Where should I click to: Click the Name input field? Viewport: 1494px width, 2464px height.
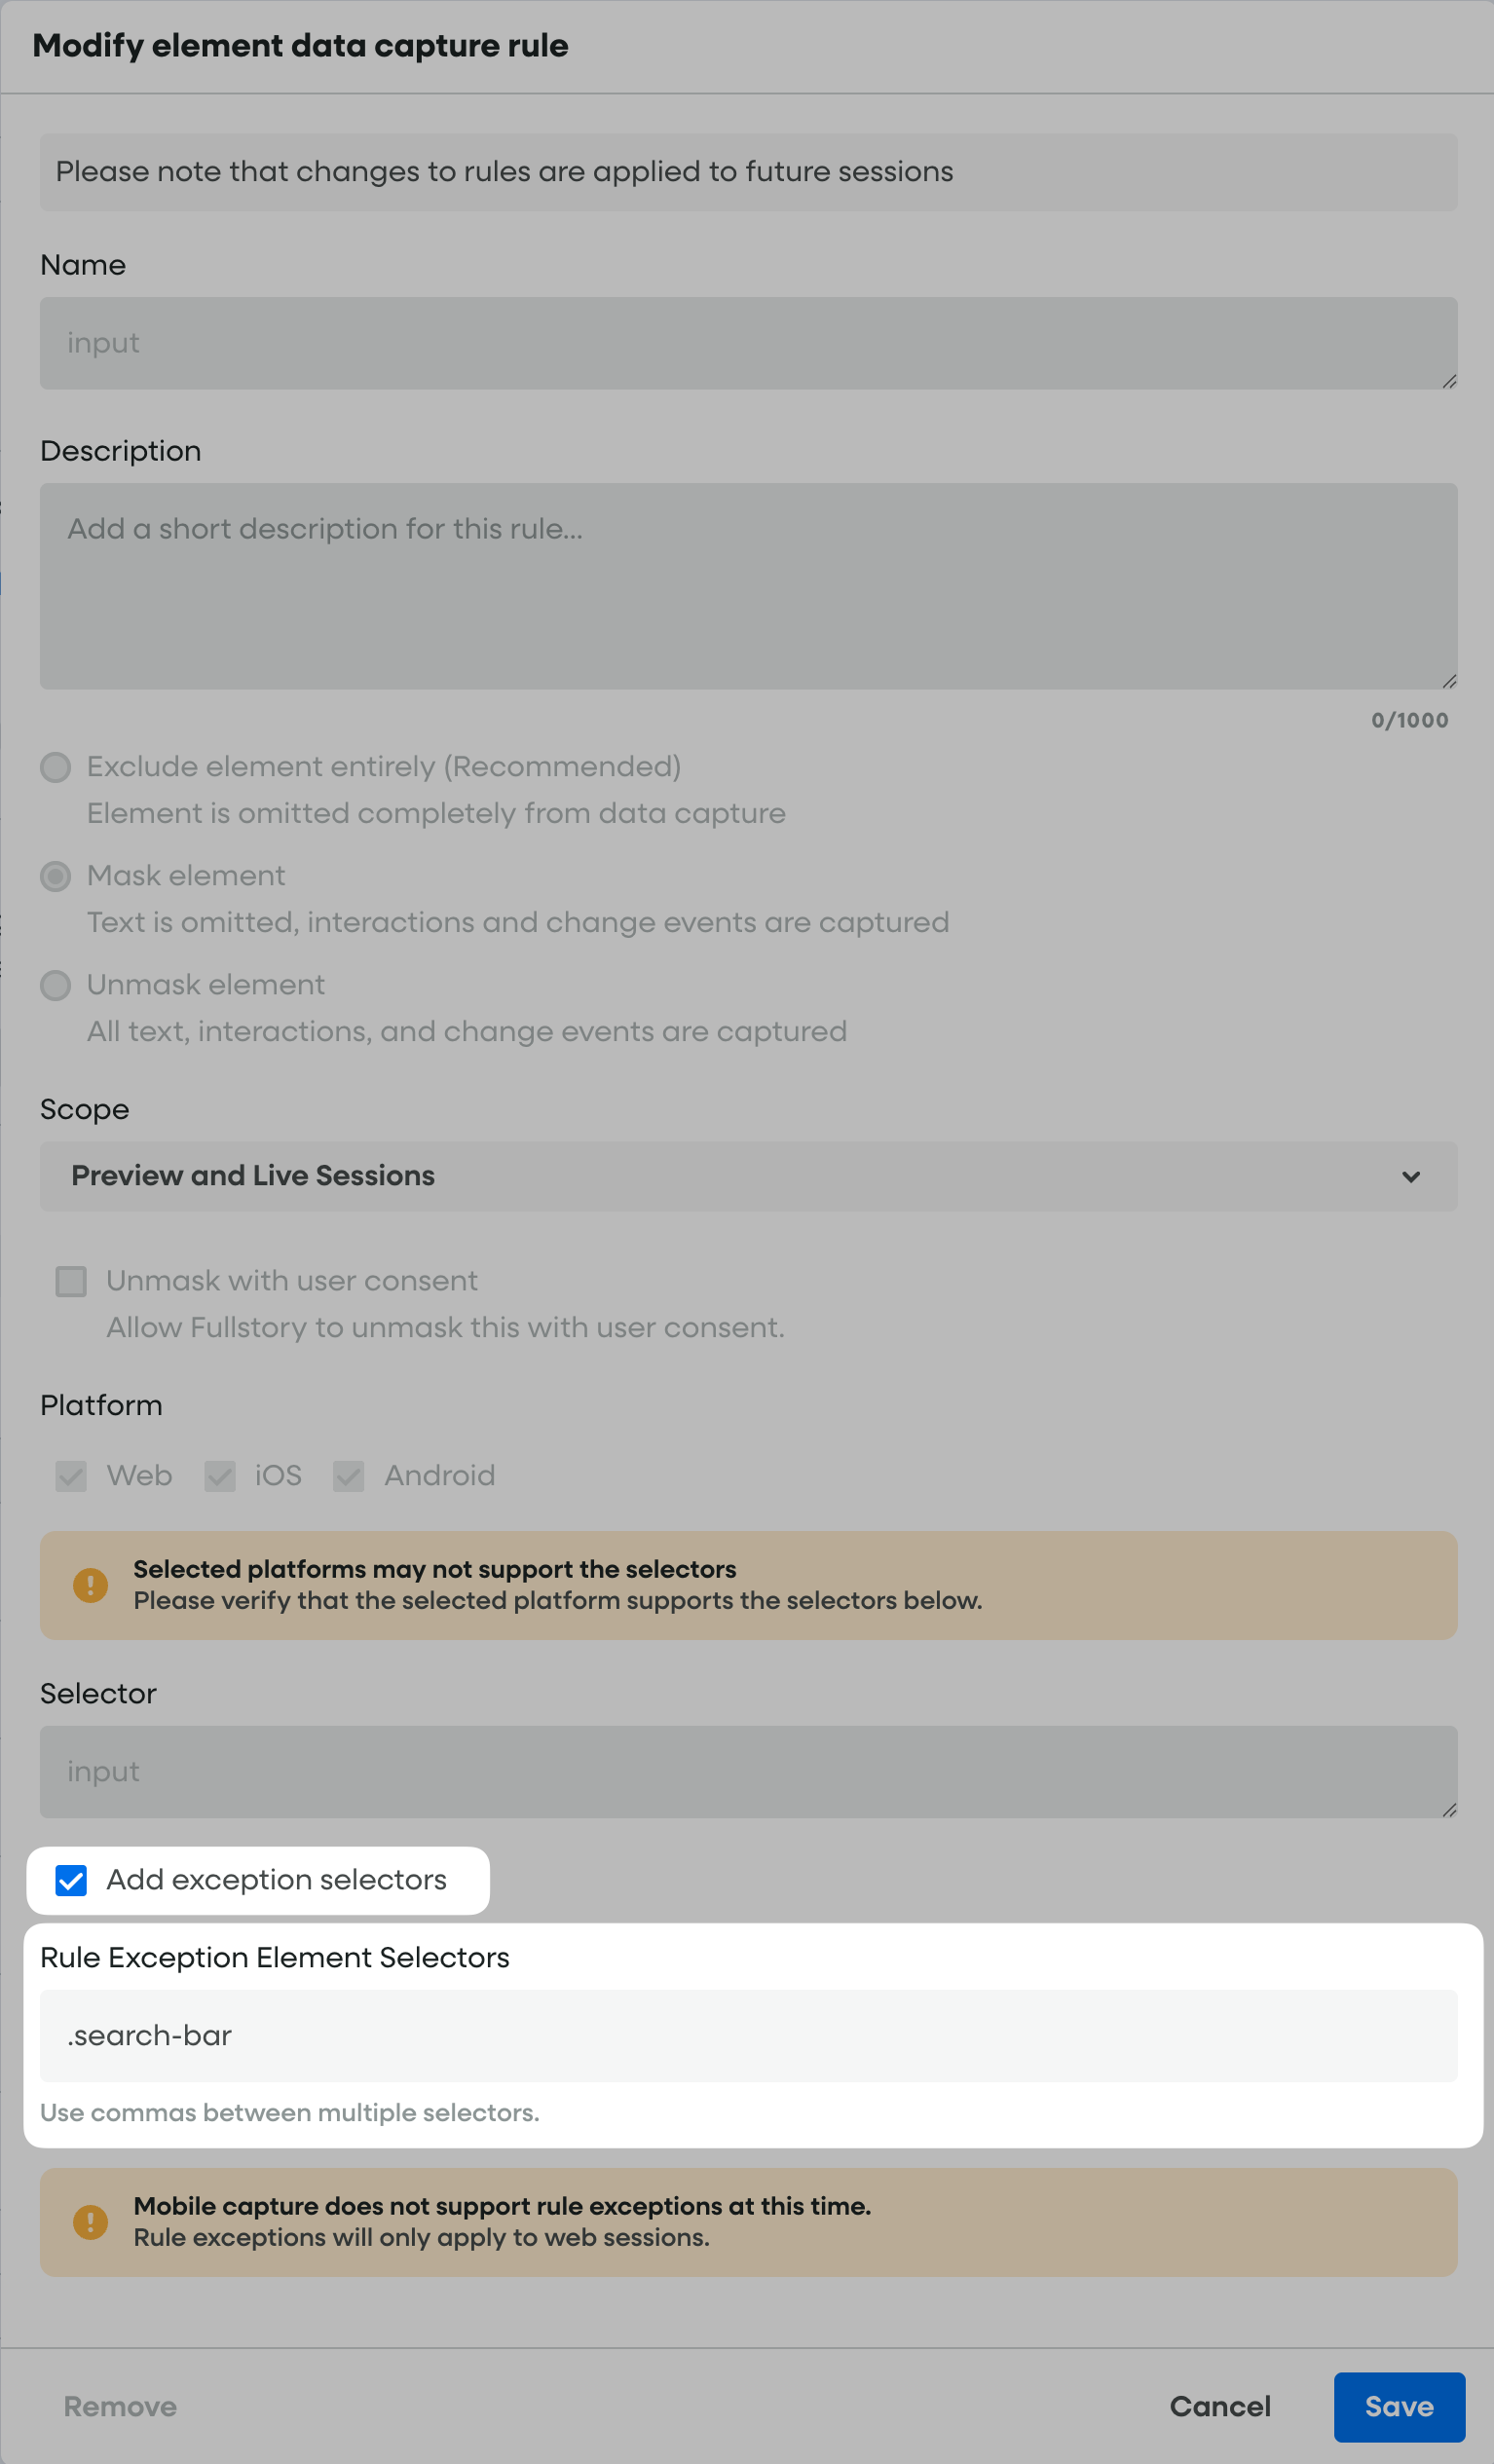[x=747, y=343]
